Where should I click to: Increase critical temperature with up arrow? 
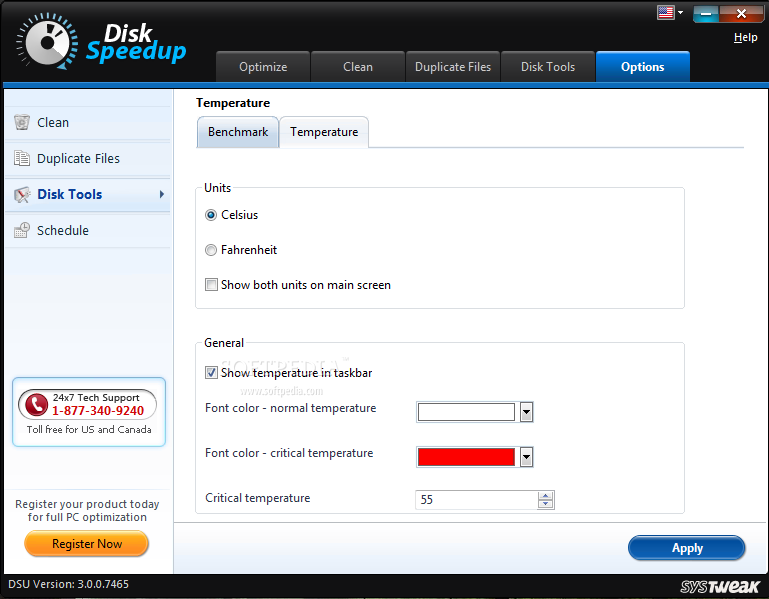click(545, 496)
